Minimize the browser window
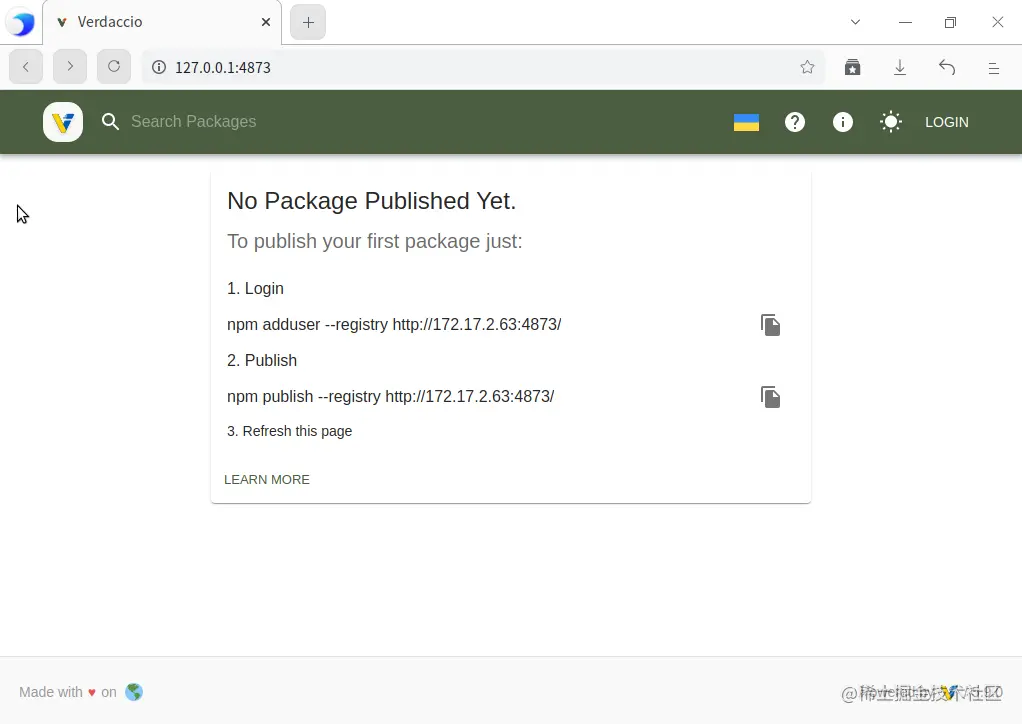Screen dimensions: 1022x724 tap(905, 22)
